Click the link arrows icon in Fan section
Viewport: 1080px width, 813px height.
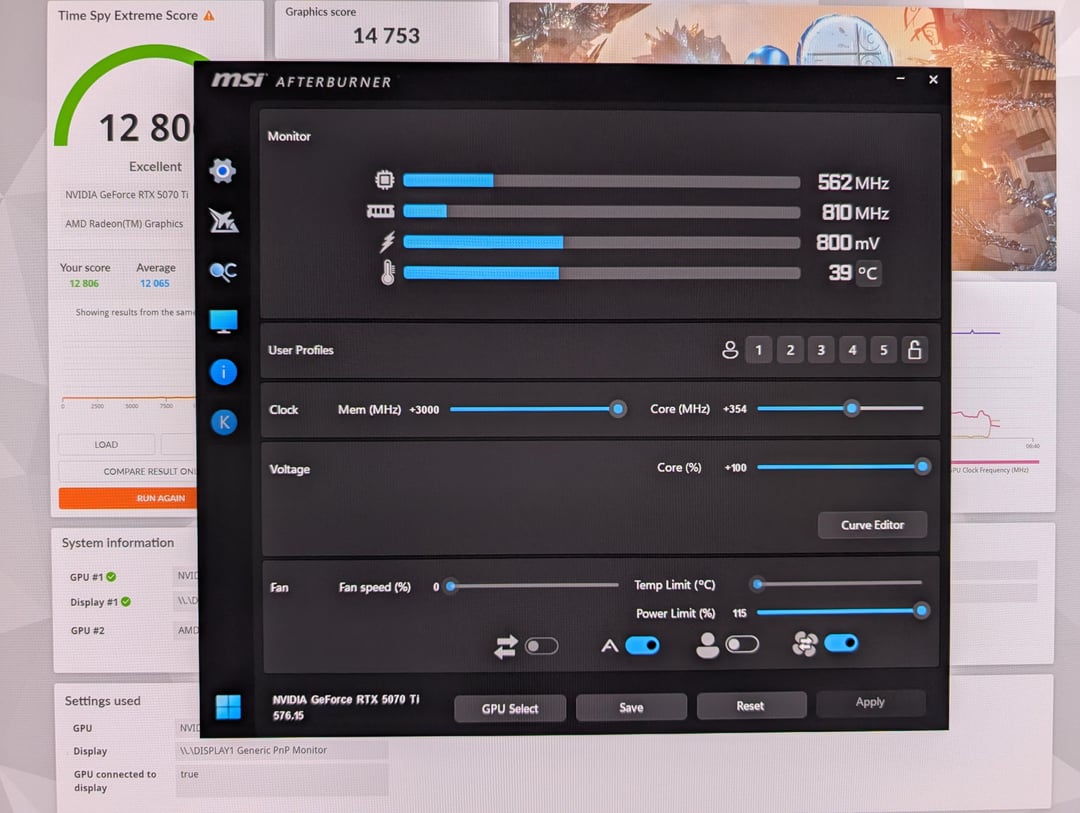(x=506, y=646)
